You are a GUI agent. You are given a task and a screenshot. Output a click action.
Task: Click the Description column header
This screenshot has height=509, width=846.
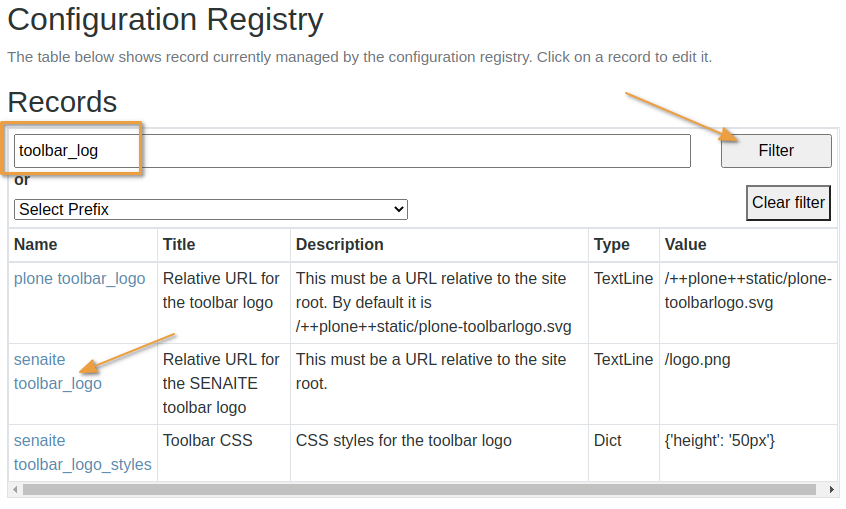339,244
